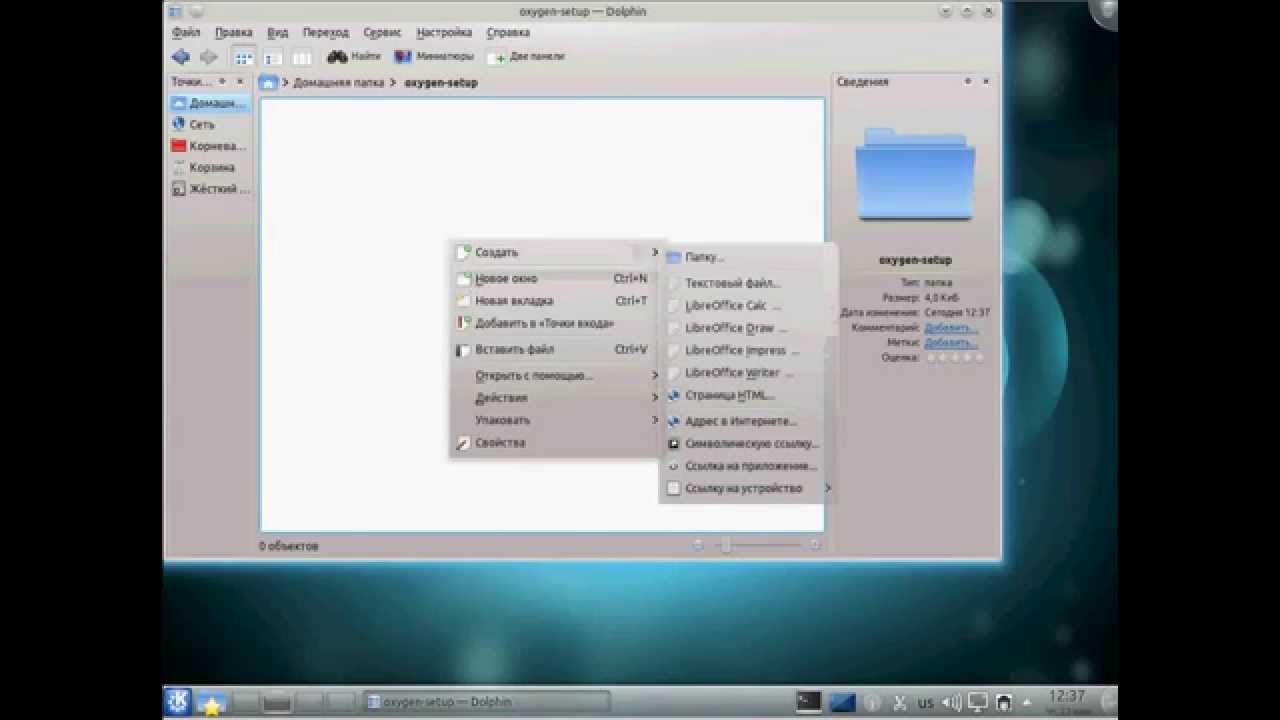Click Добавить link next to Метки

point(951,343)
